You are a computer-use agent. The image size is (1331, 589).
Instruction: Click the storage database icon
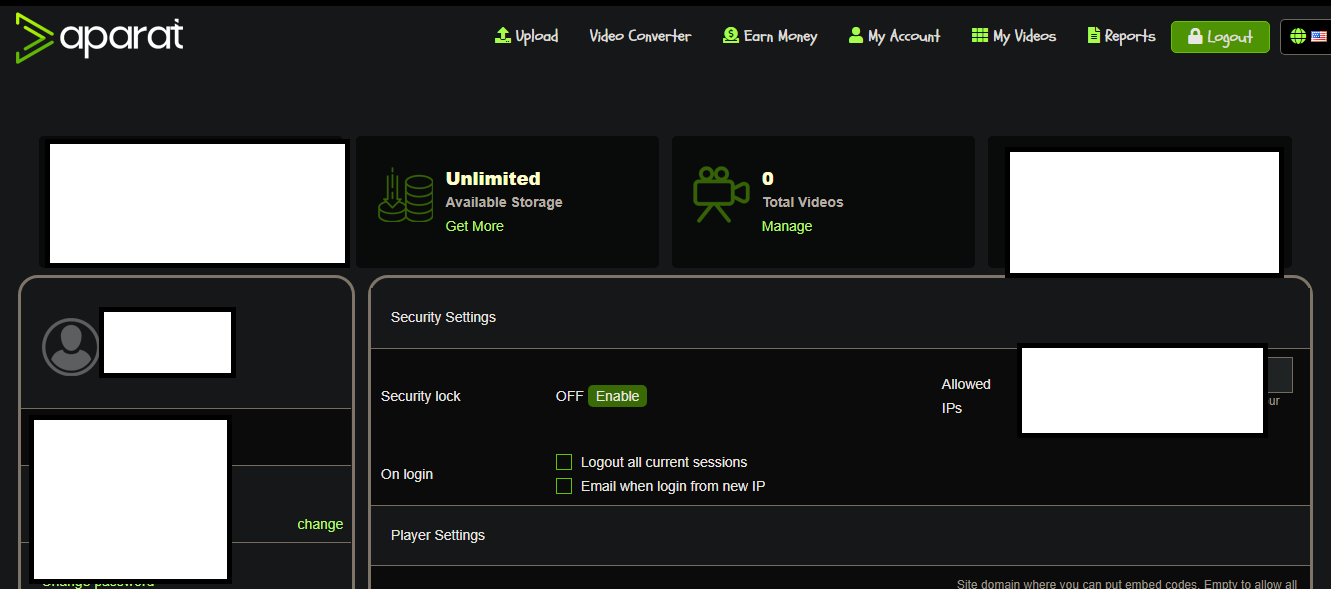pyautogui.click(x=406, y=194)
